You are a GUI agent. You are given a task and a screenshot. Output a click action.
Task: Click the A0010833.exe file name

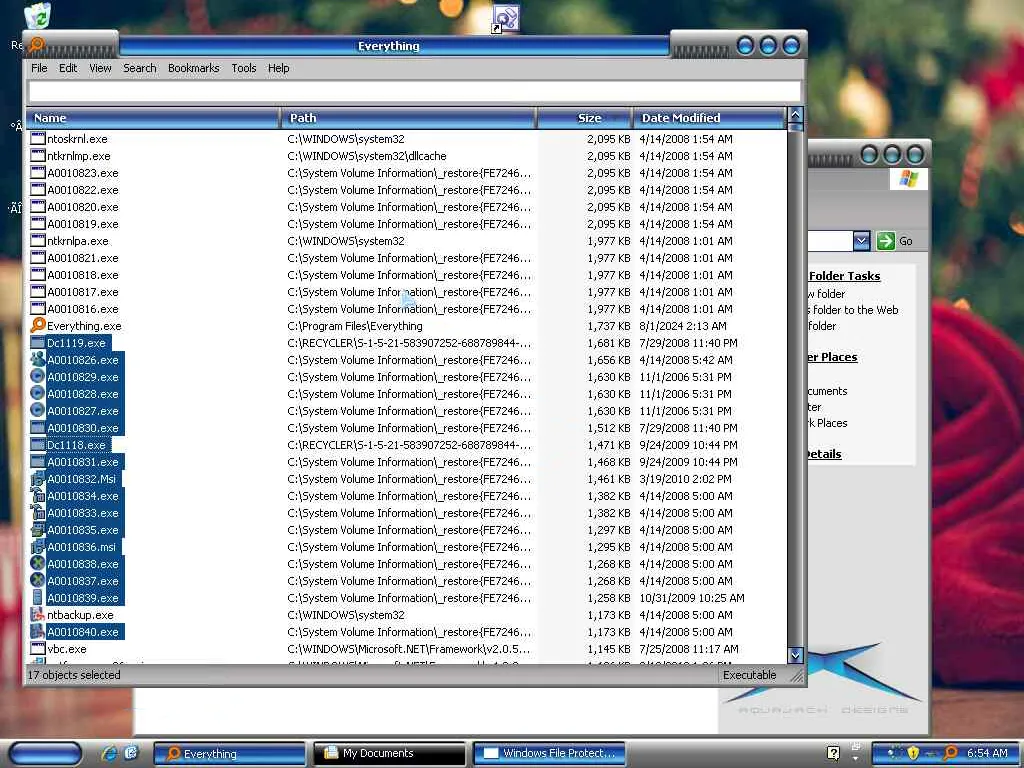coord(83,513)
